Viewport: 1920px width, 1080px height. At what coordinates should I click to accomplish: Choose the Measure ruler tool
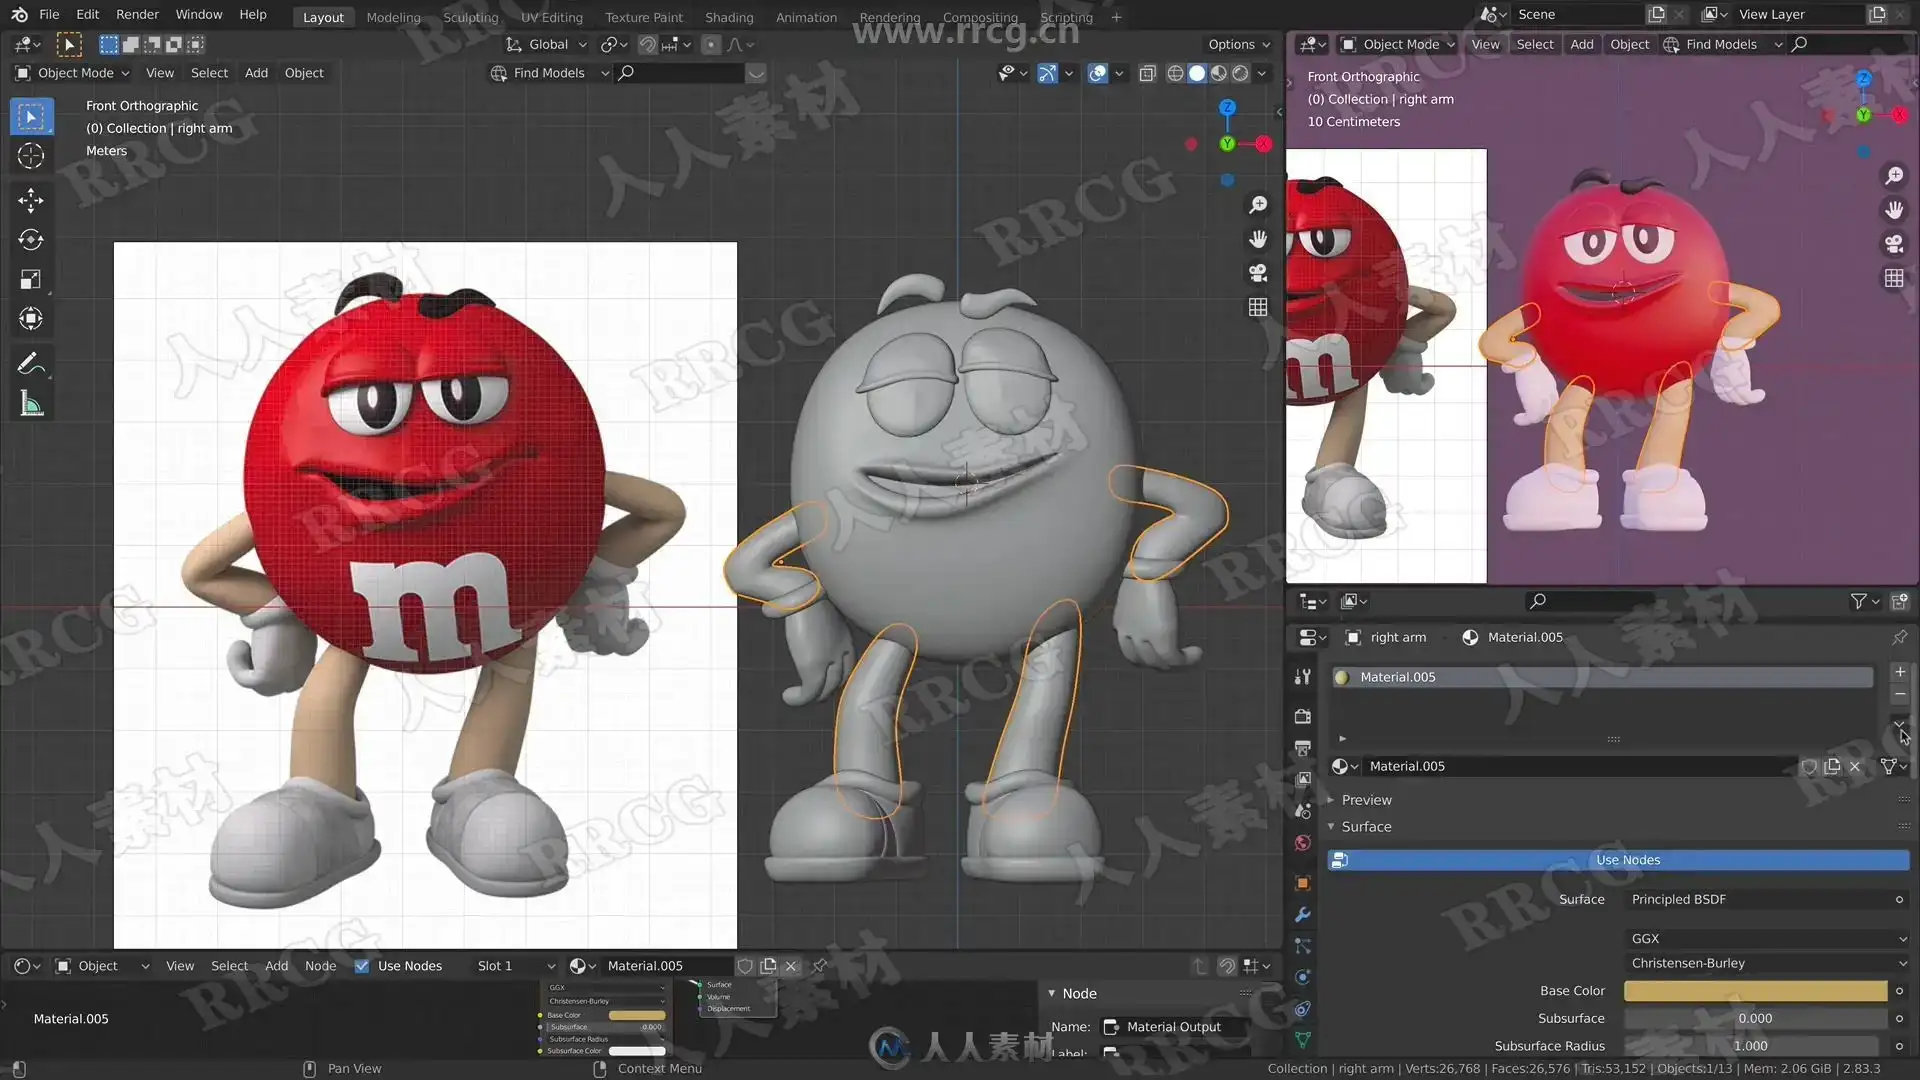(30, 404)
